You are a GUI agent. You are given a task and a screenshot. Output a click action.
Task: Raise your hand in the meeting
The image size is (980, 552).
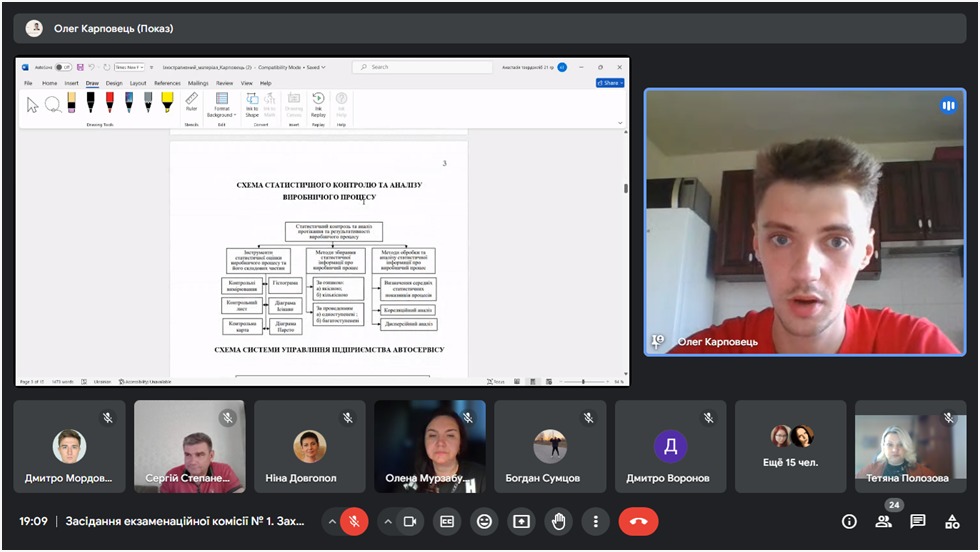point(558,521)
